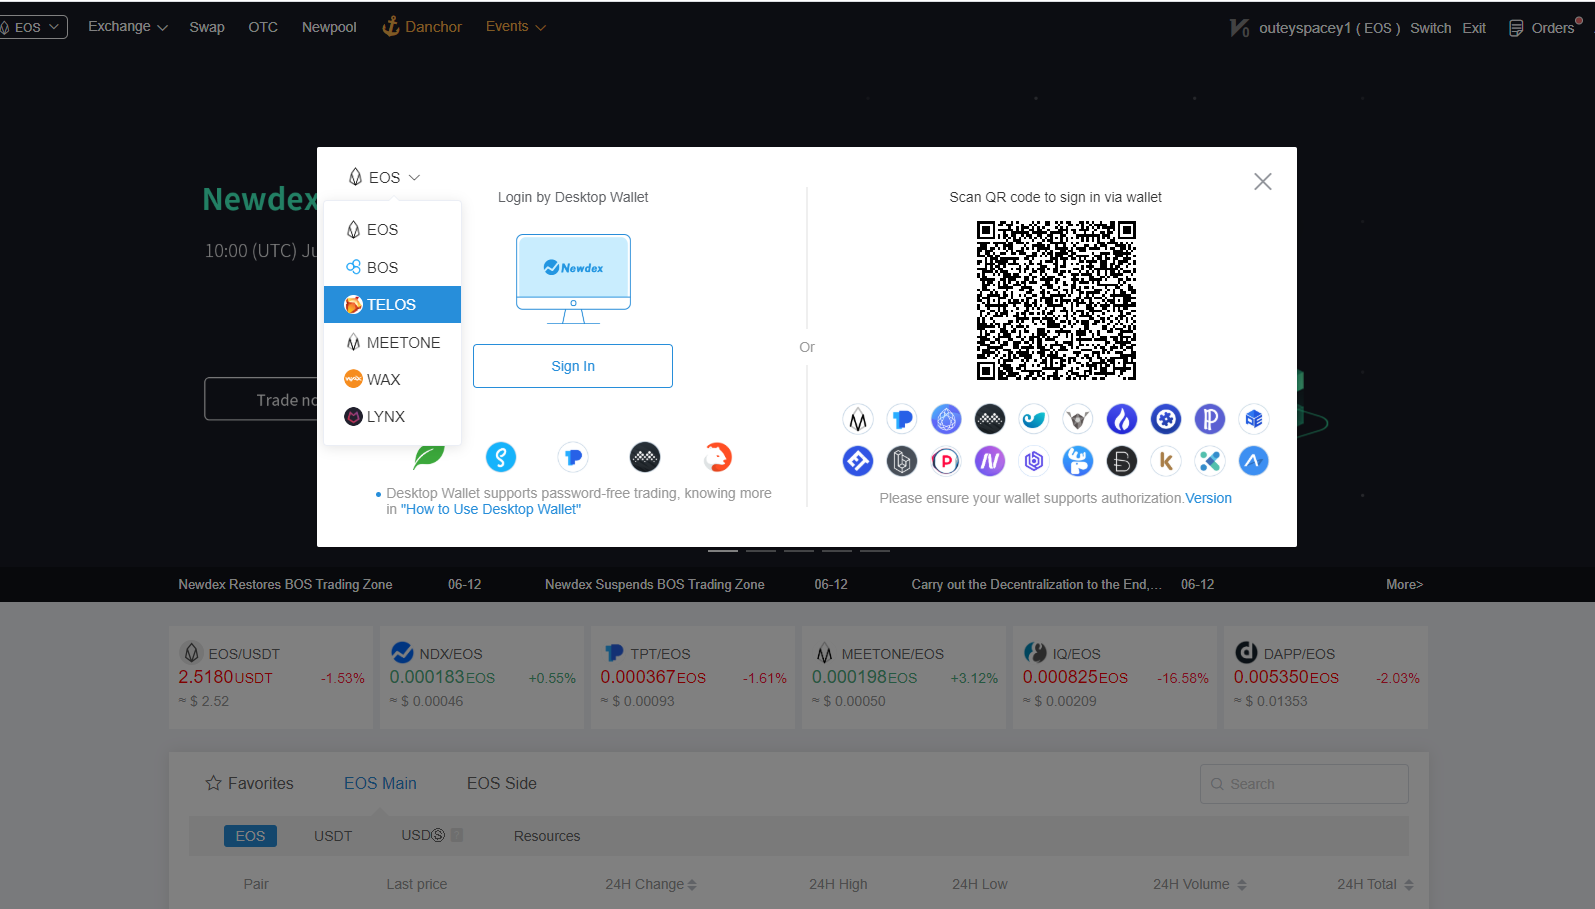Click Exit to log out
This screenshot has width=1595, height=909.
pyautogui.click(x=1474, y=28)
